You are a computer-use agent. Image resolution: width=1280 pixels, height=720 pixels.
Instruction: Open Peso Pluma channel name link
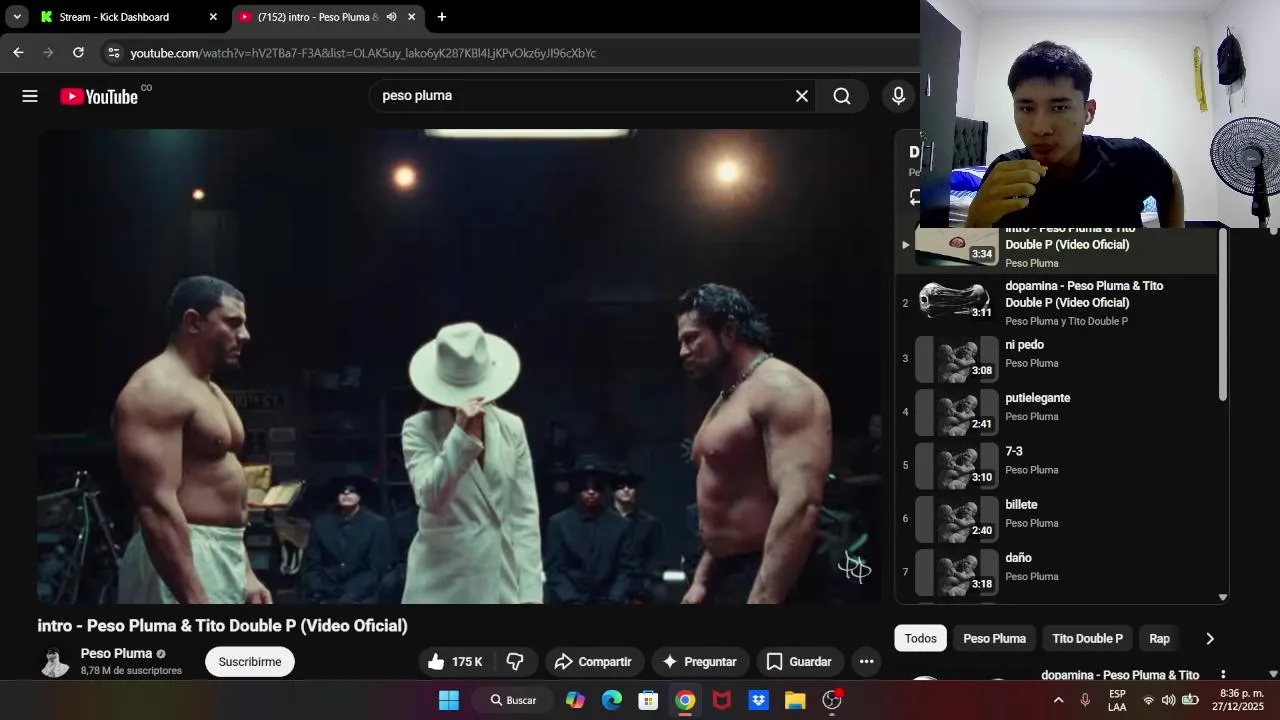tap(116, 654)
